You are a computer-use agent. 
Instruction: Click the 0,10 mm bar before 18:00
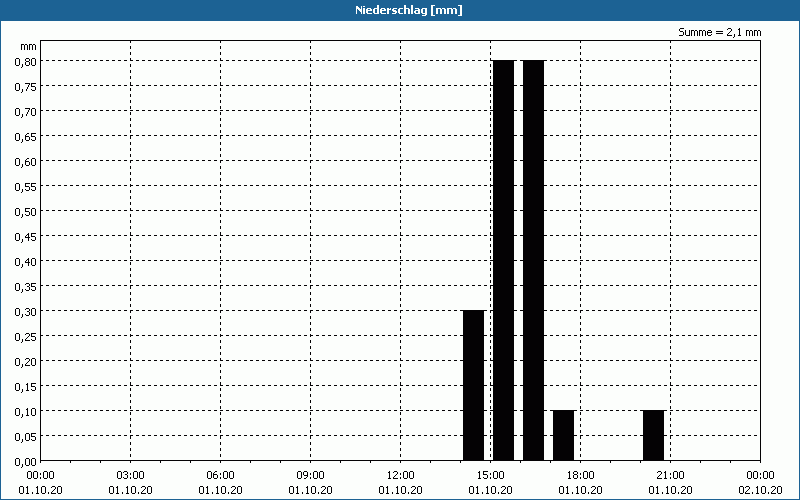pyautogui.click(x=564, y=435)
